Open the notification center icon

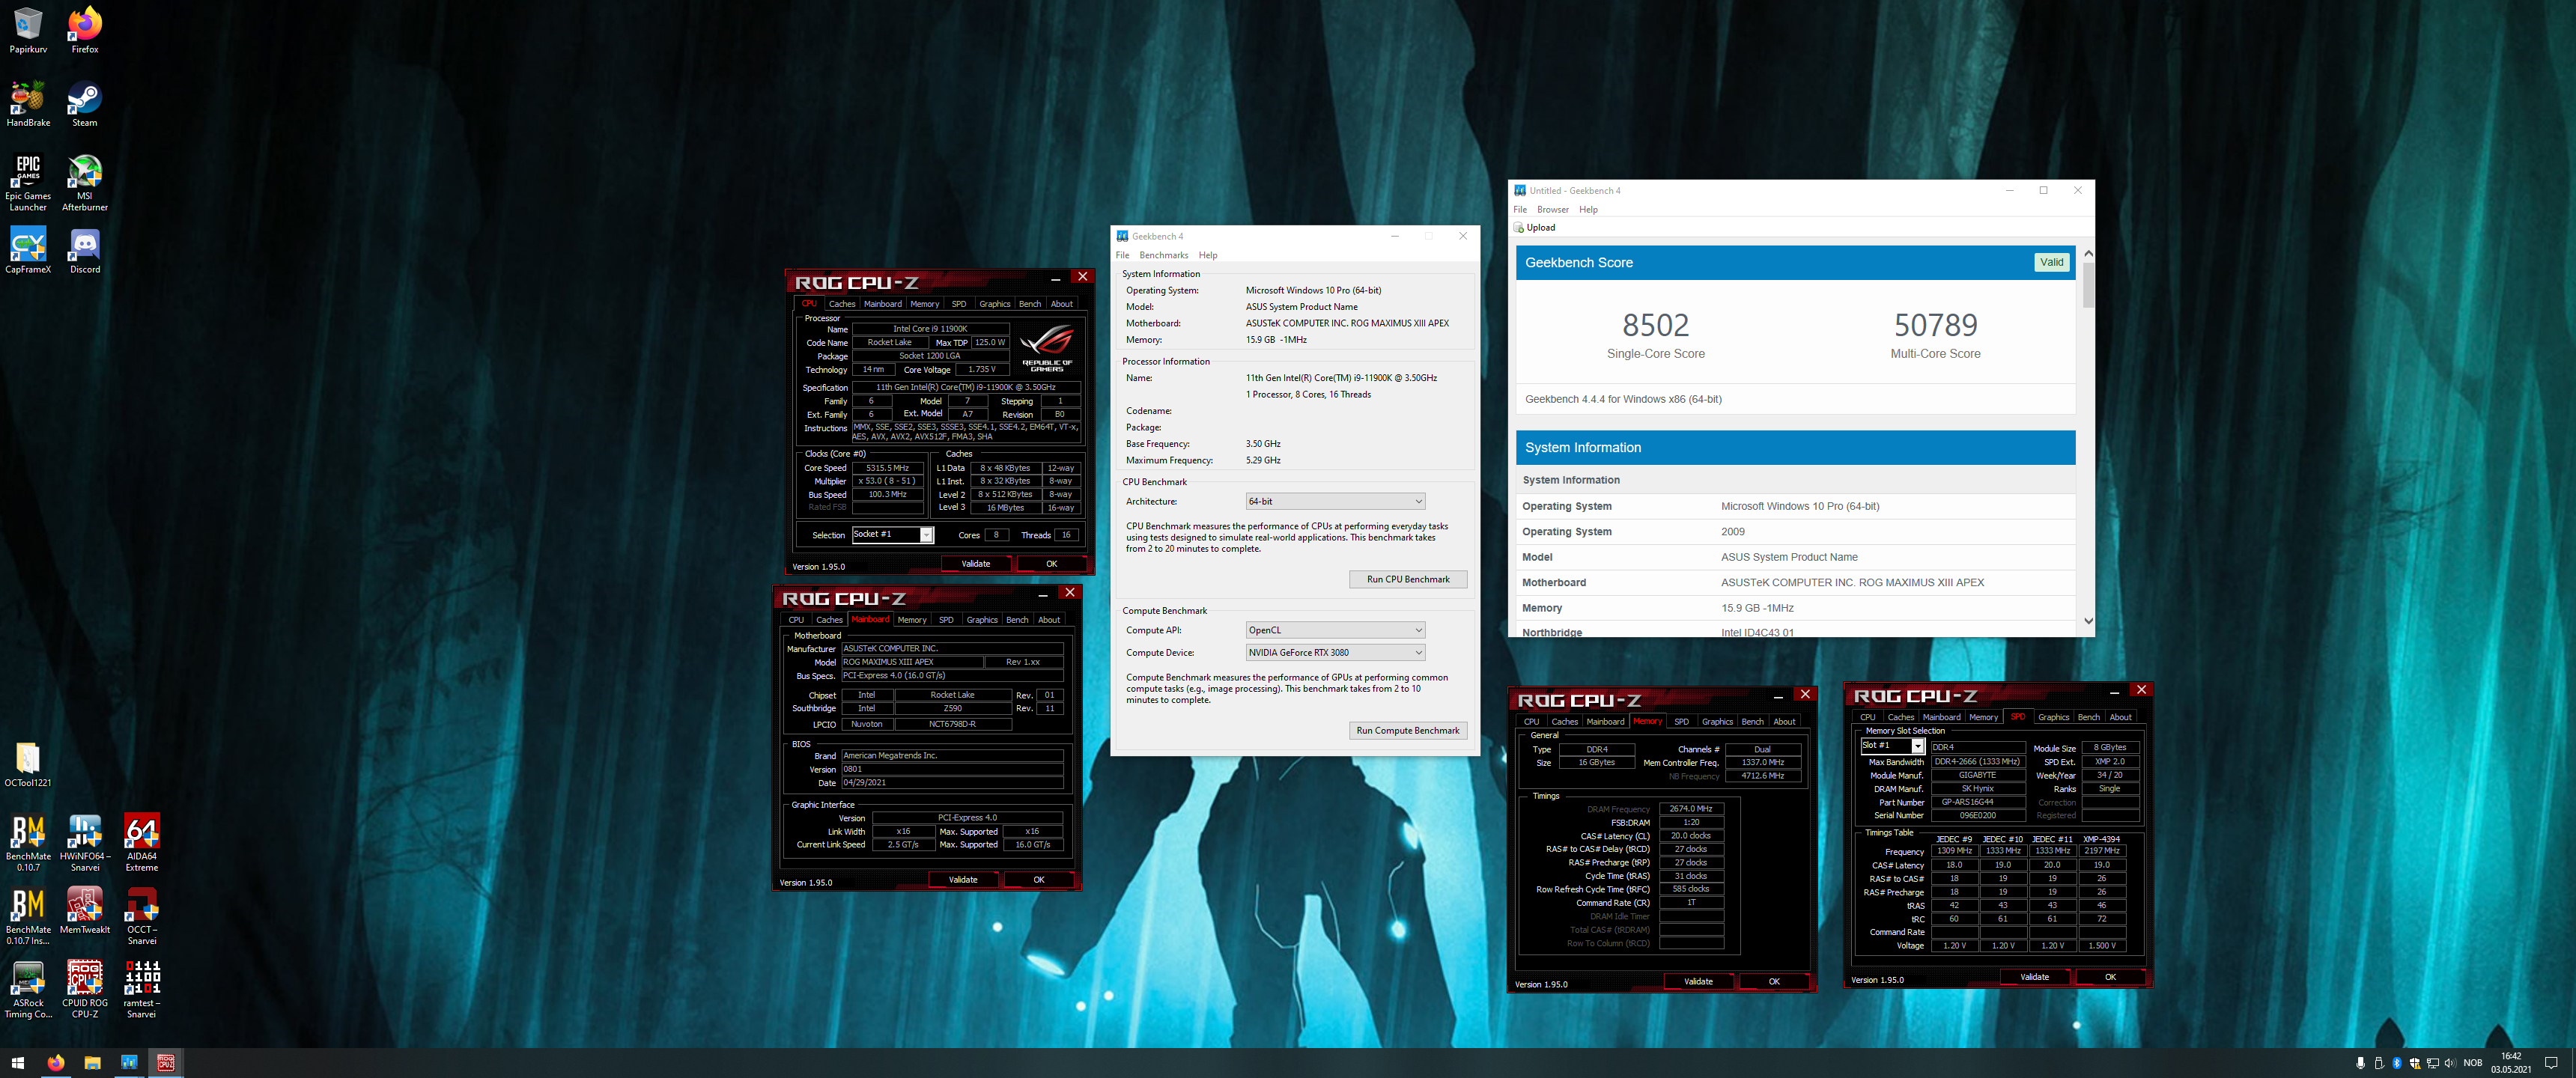coord(2551,1063)
